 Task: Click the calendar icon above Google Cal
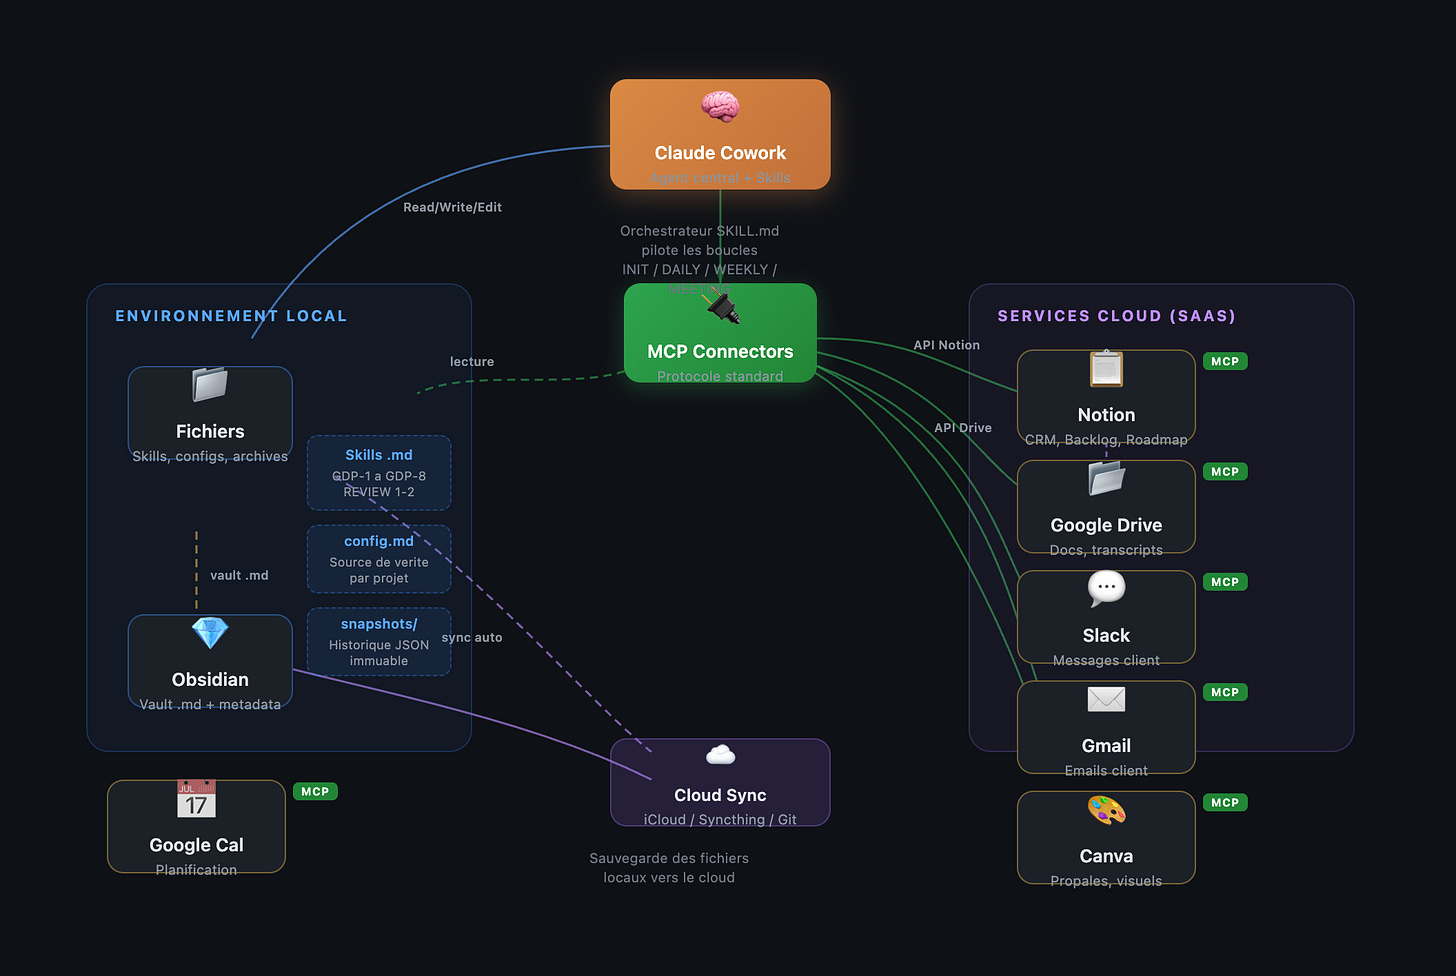point(196,799)
